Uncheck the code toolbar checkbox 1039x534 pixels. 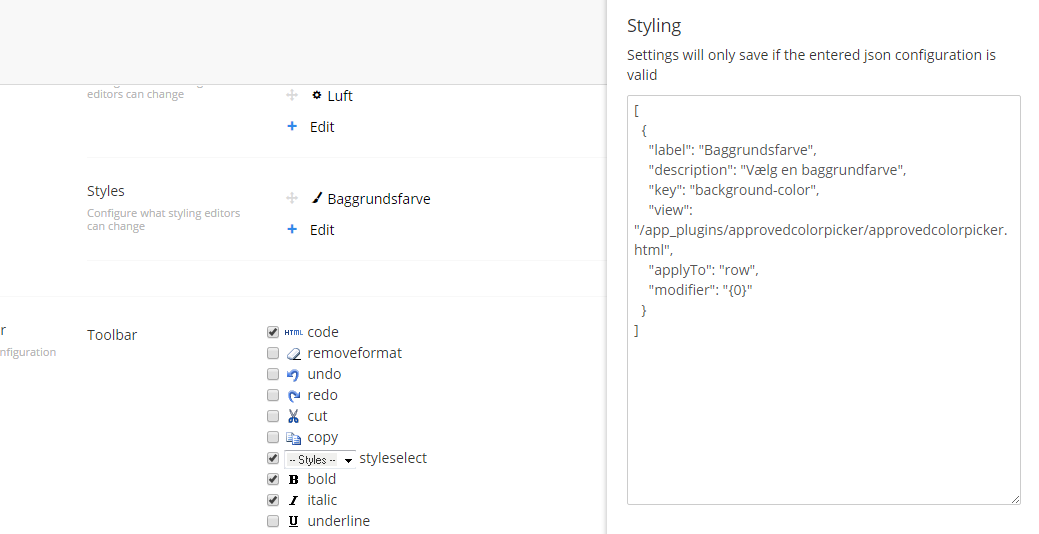[x=272, y=332]
